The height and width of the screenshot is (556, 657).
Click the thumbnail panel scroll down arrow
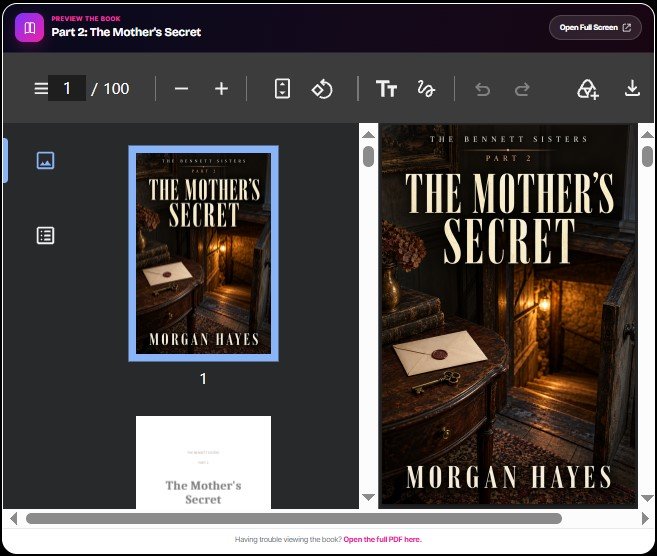368,497
